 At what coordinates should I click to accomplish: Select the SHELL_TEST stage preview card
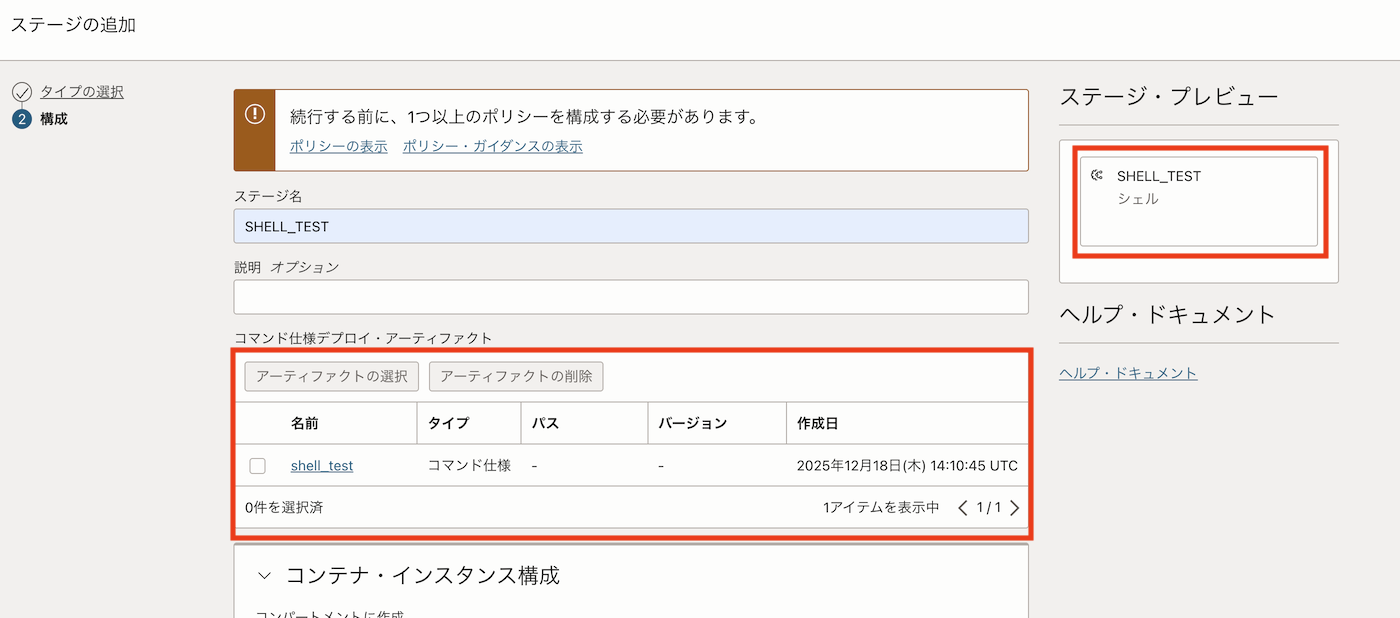1198,201
